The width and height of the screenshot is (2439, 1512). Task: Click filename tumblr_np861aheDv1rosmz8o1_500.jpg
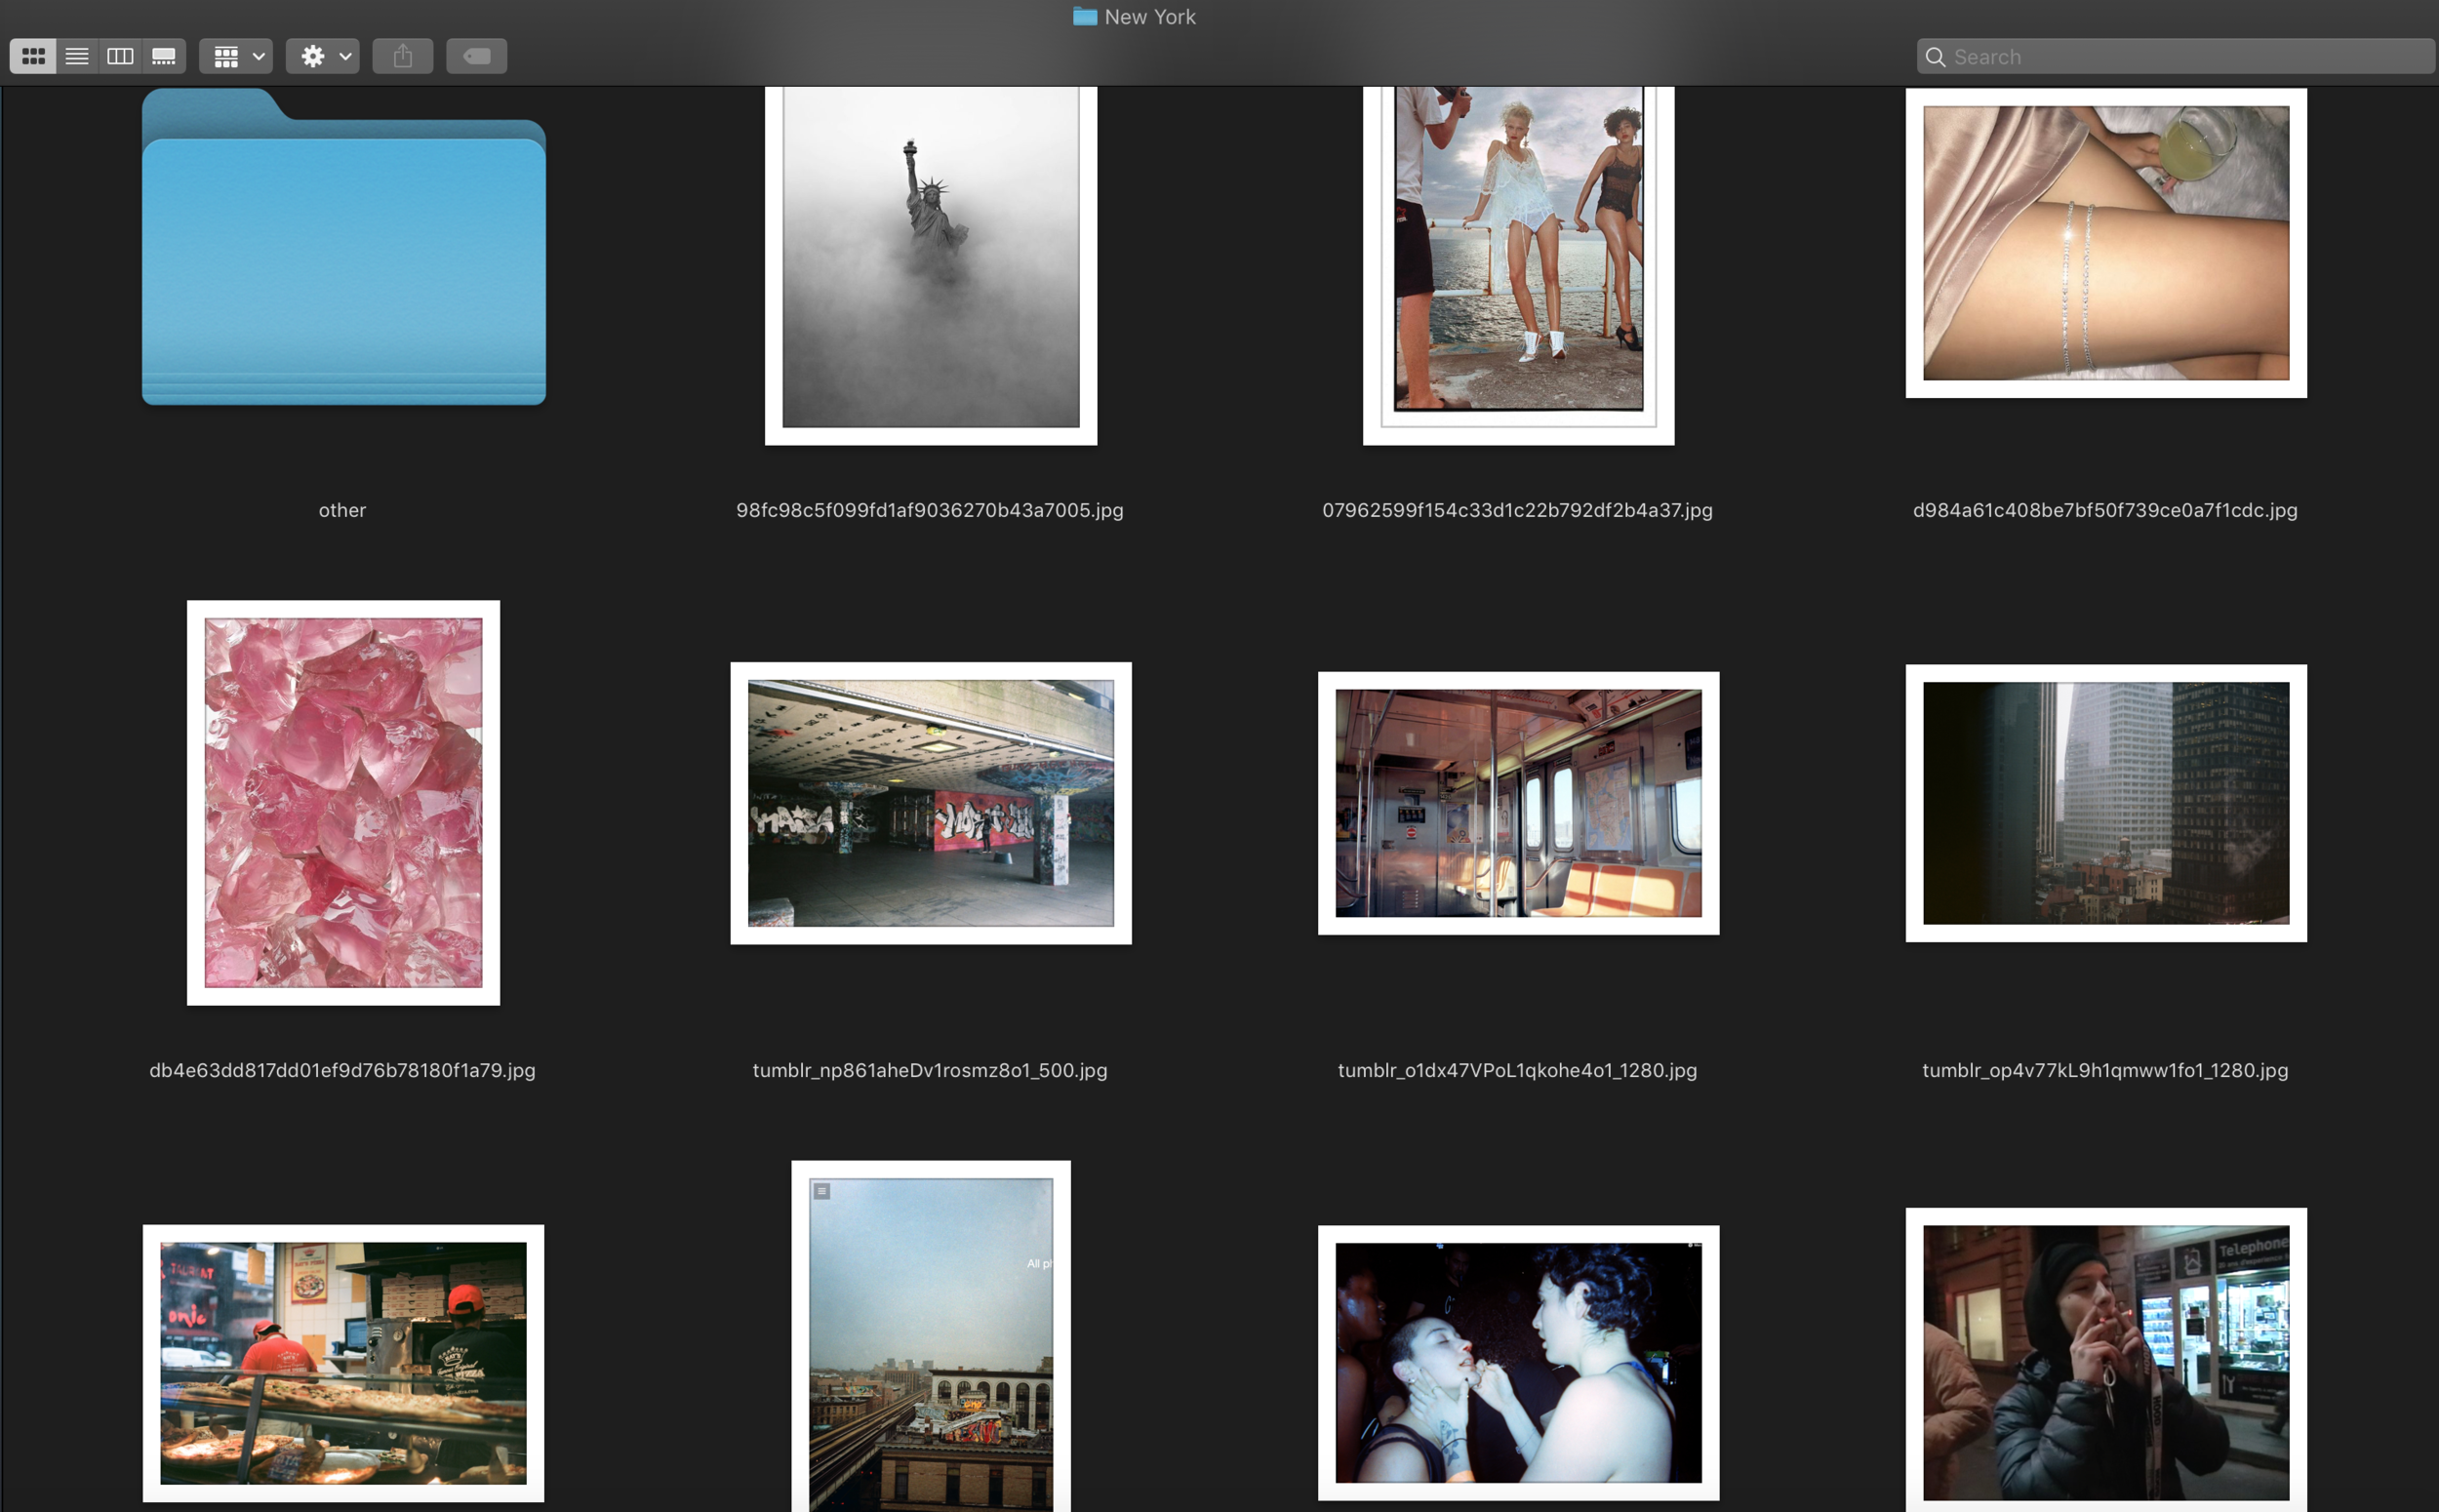[x=930, y=1070]
